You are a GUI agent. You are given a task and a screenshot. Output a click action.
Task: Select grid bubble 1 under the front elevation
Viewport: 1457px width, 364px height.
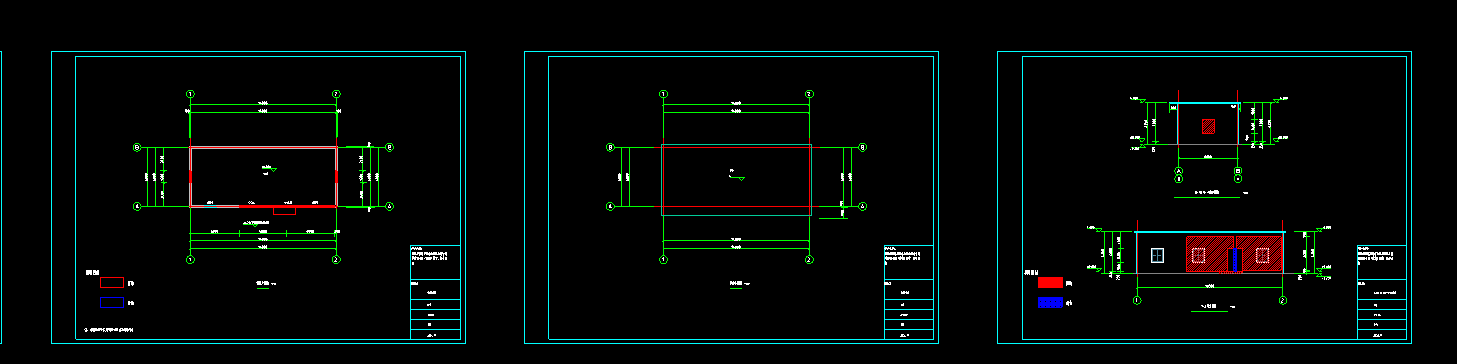1136,300
